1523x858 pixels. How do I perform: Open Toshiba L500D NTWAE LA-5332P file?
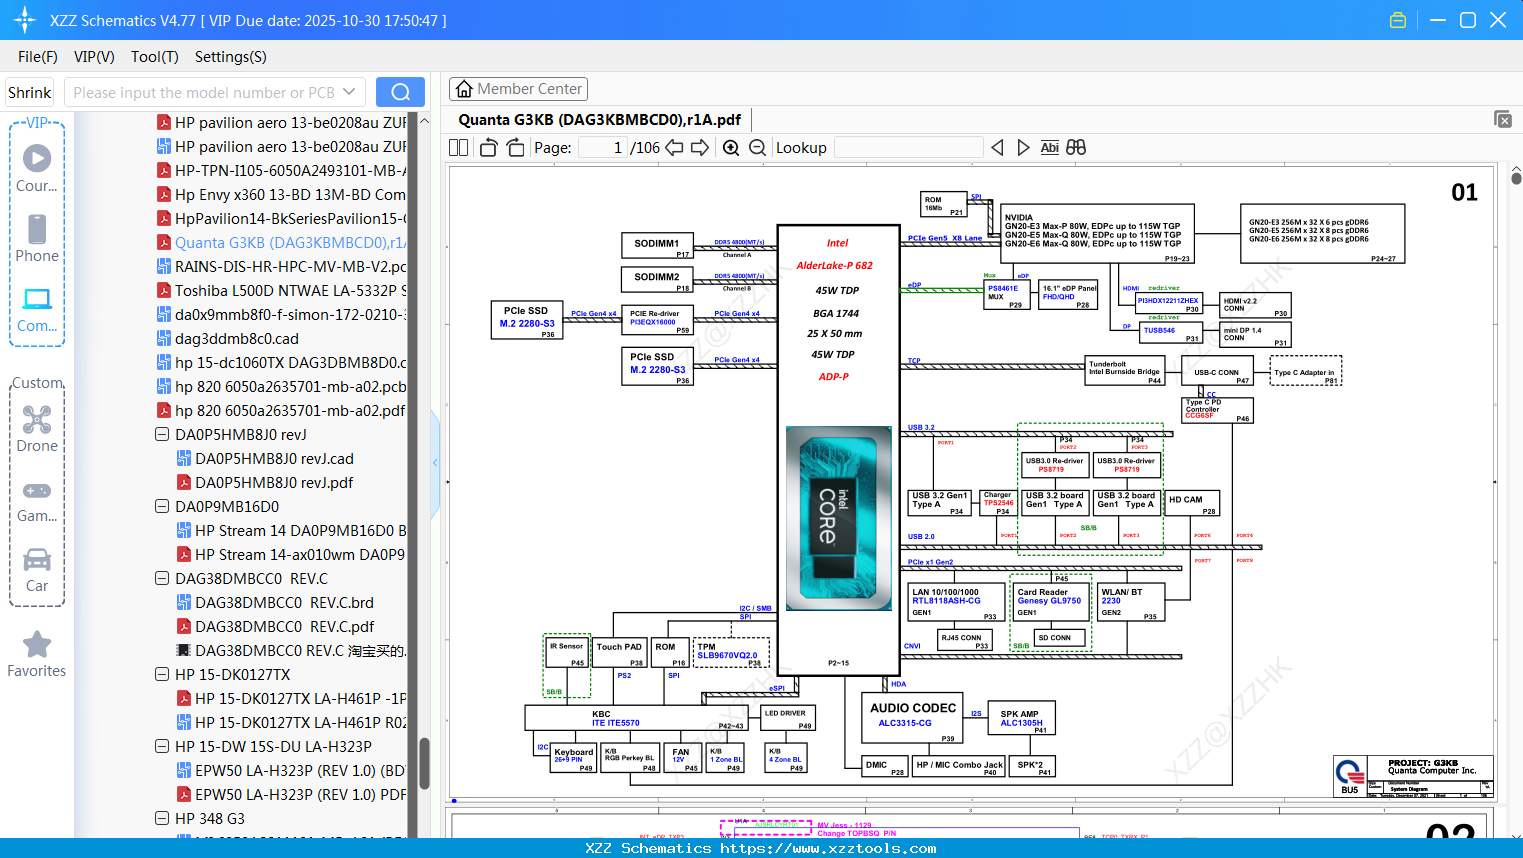281,291
